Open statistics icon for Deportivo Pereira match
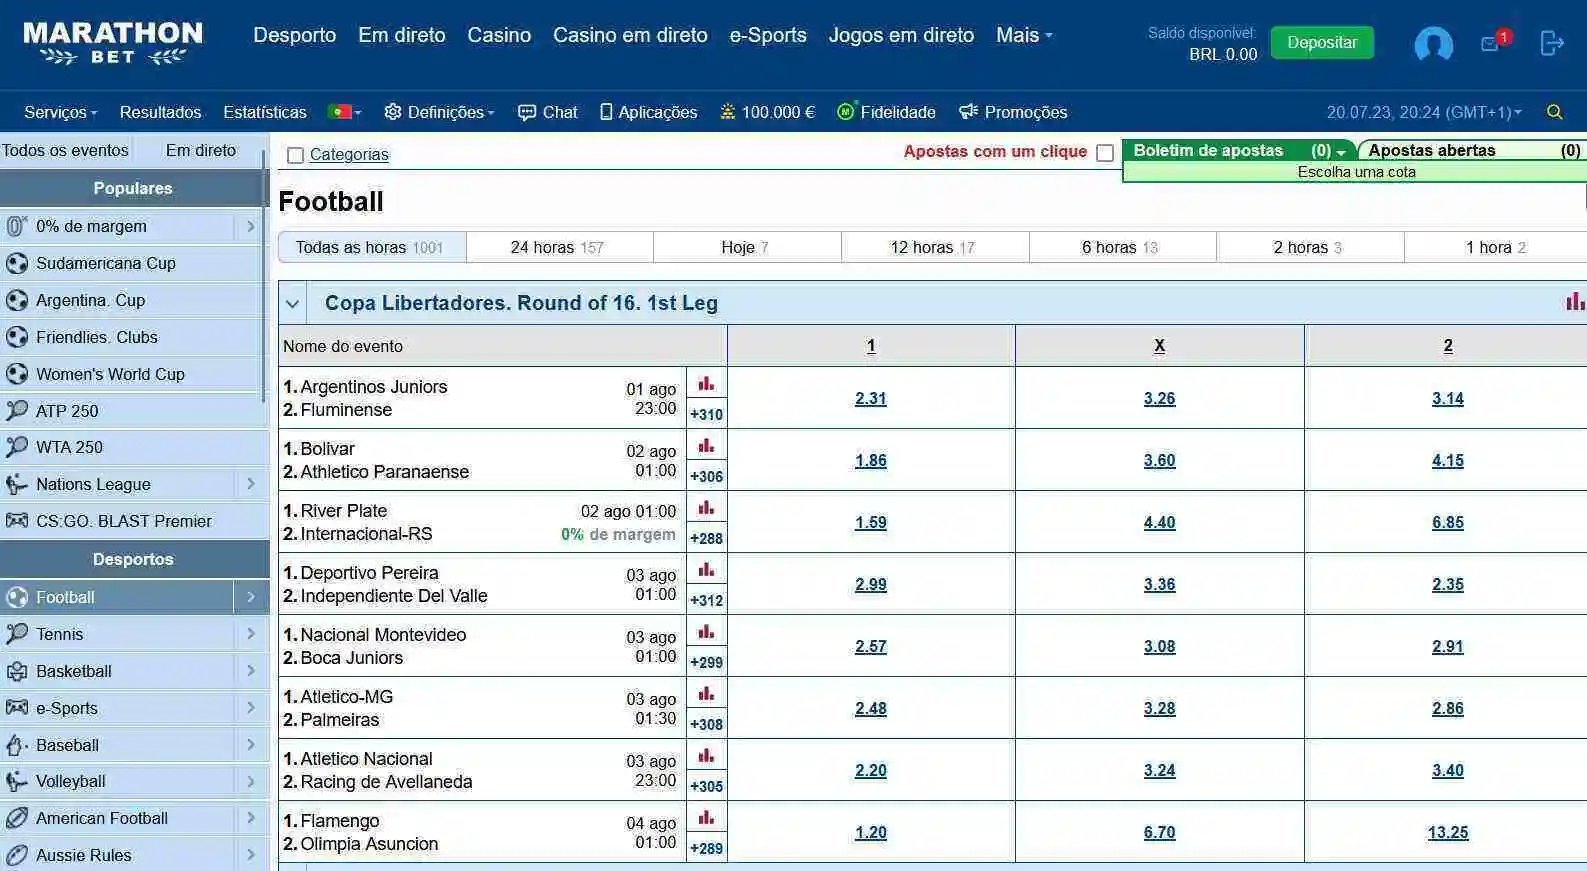 [706, 569]
